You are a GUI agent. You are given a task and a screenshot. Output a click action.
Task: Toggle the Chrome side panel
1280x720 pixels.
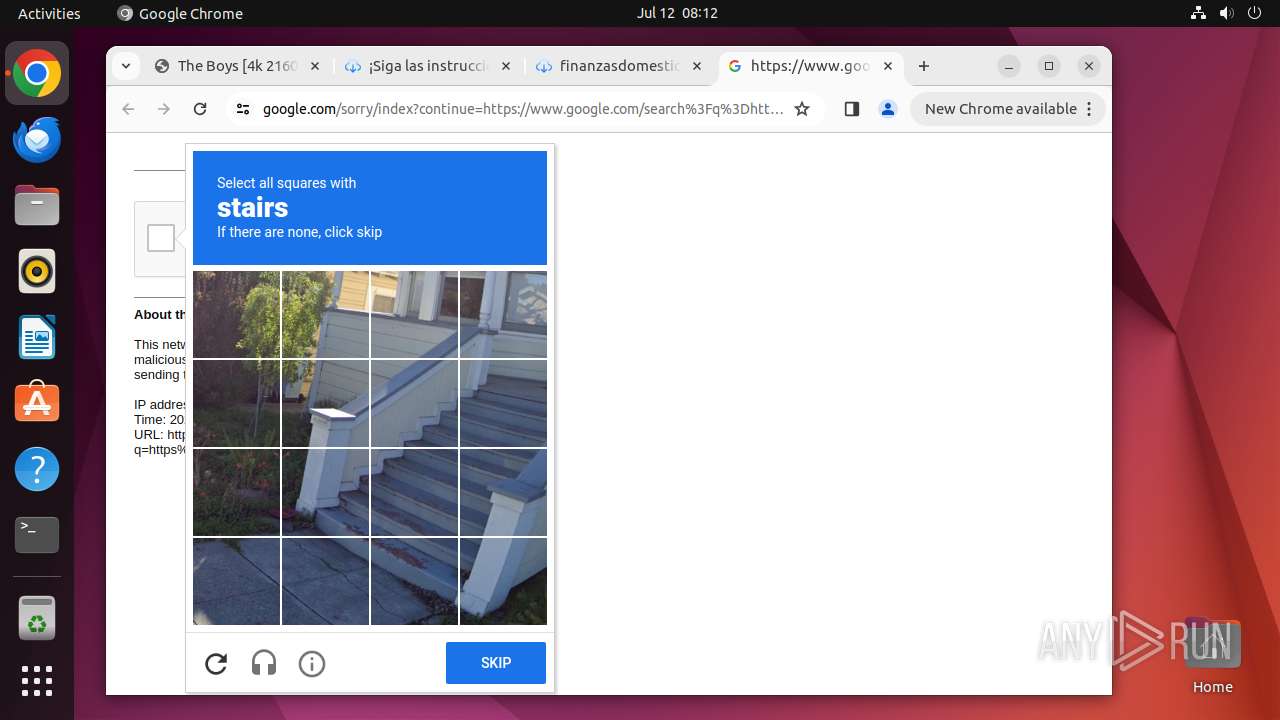[x=852, y=109]
